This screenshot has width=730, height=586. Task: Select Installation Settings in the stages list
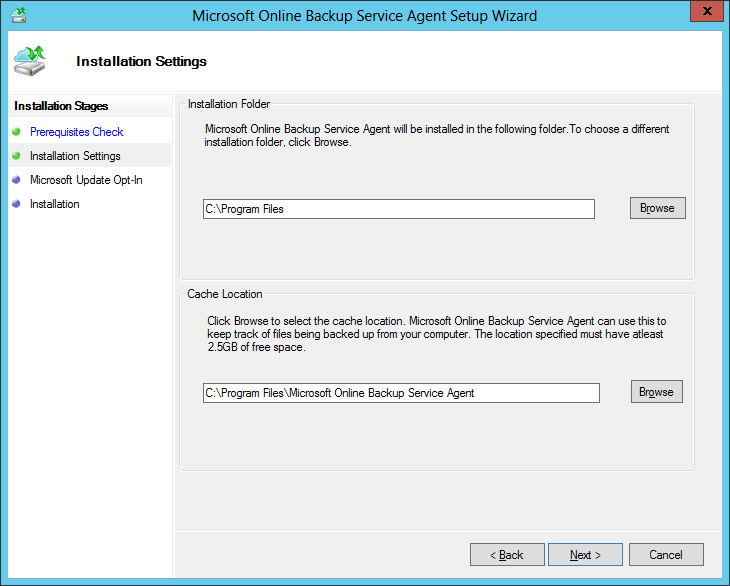pyautogui.click(x=75, y=156)
